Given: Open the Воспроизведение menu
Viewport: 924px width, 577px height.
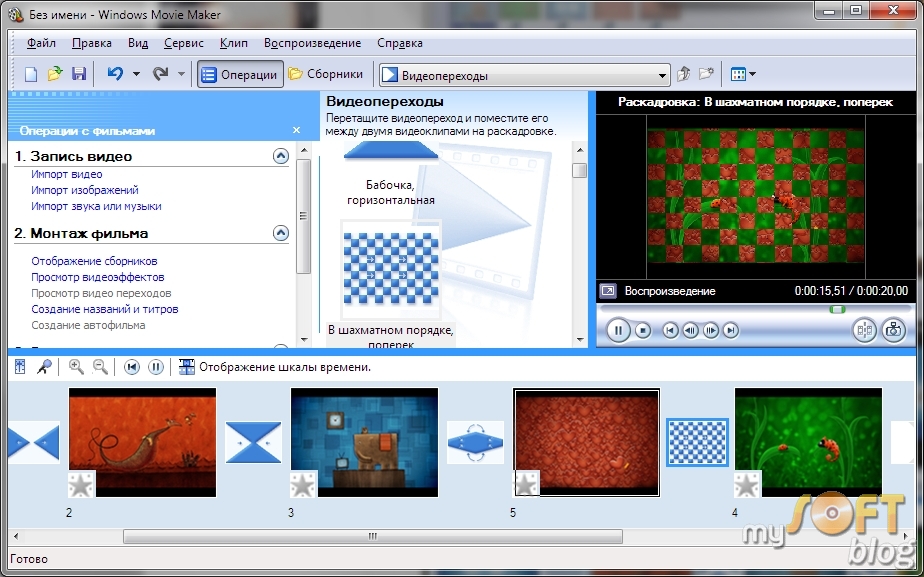Looking at the screenshot, I should [312, 43].
